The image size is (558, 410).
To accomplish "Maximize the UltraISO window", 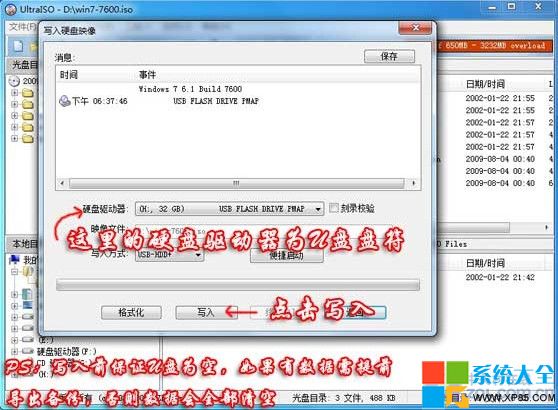I will pos(511,7).
